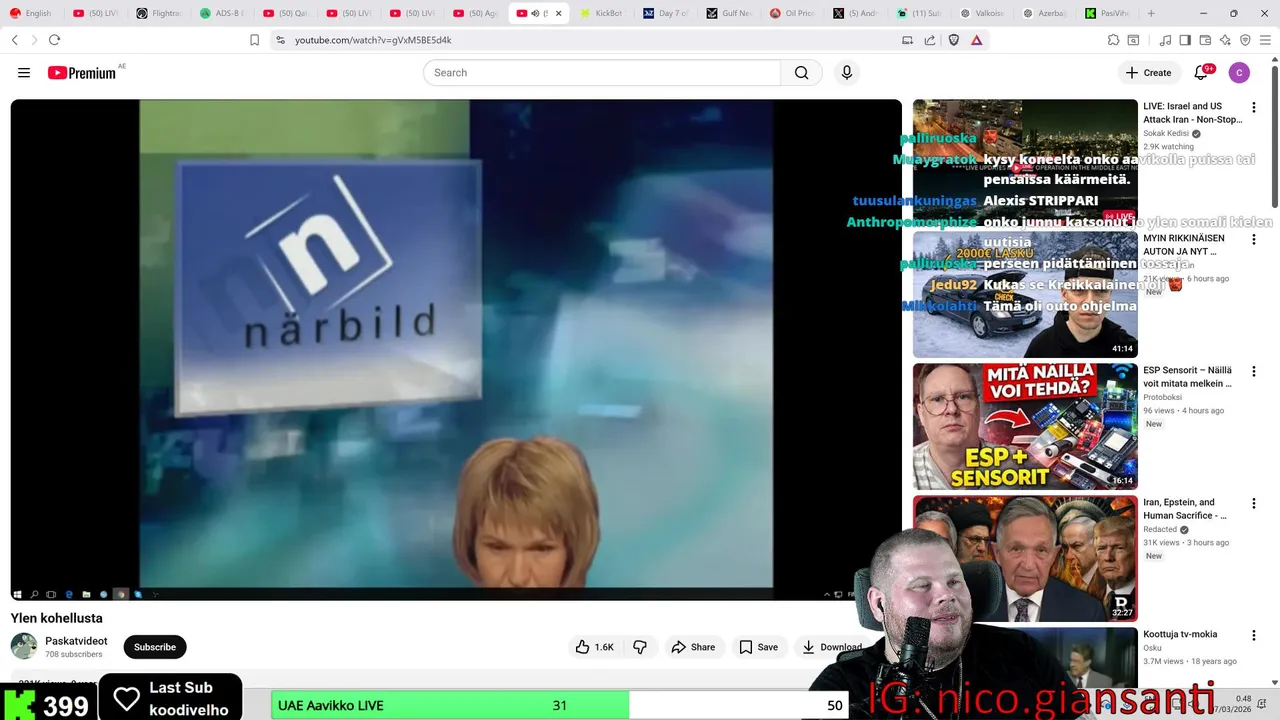This screenshot has width=1280, height=720.
Task: Focus the YouTube search field
Action: 602,73
